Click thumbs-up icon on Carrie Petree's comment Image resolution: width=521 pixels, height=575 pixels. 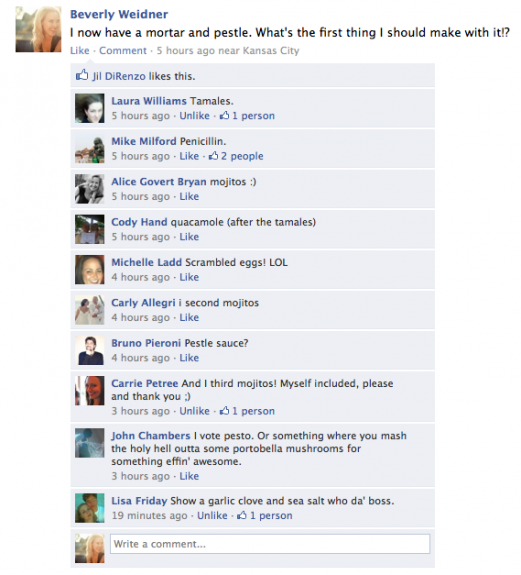tap(224, 411)
